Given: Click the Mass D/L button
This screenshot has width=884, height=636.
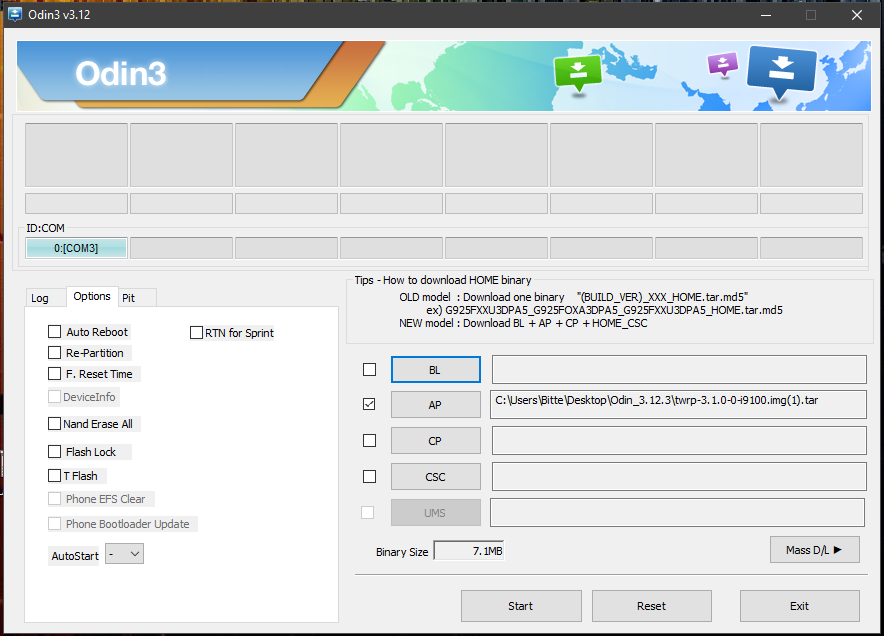Looking at the screenshot, I should [x=815, y=550].
